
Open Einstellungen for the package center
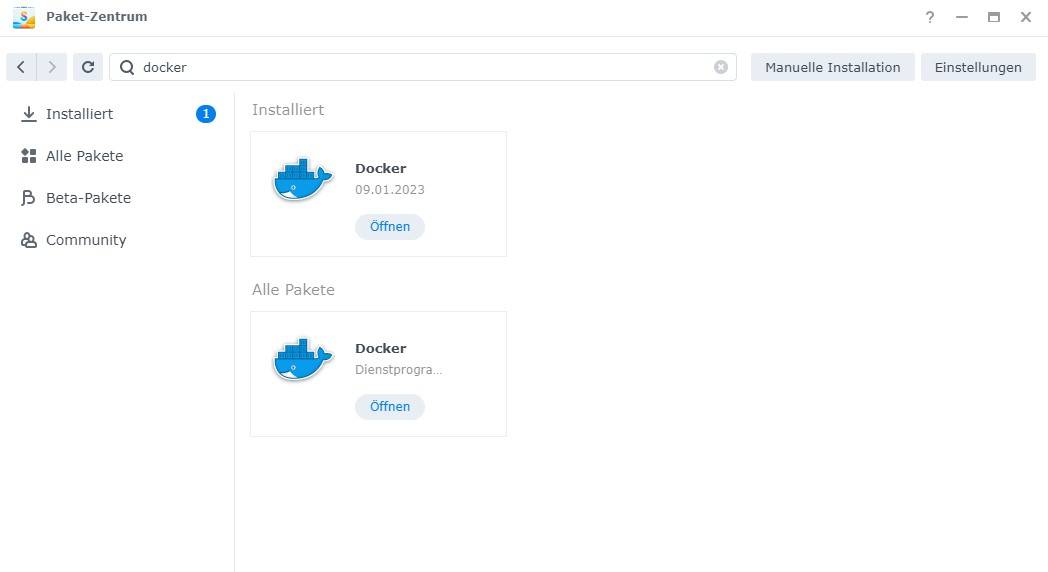(x=977, y=67)
